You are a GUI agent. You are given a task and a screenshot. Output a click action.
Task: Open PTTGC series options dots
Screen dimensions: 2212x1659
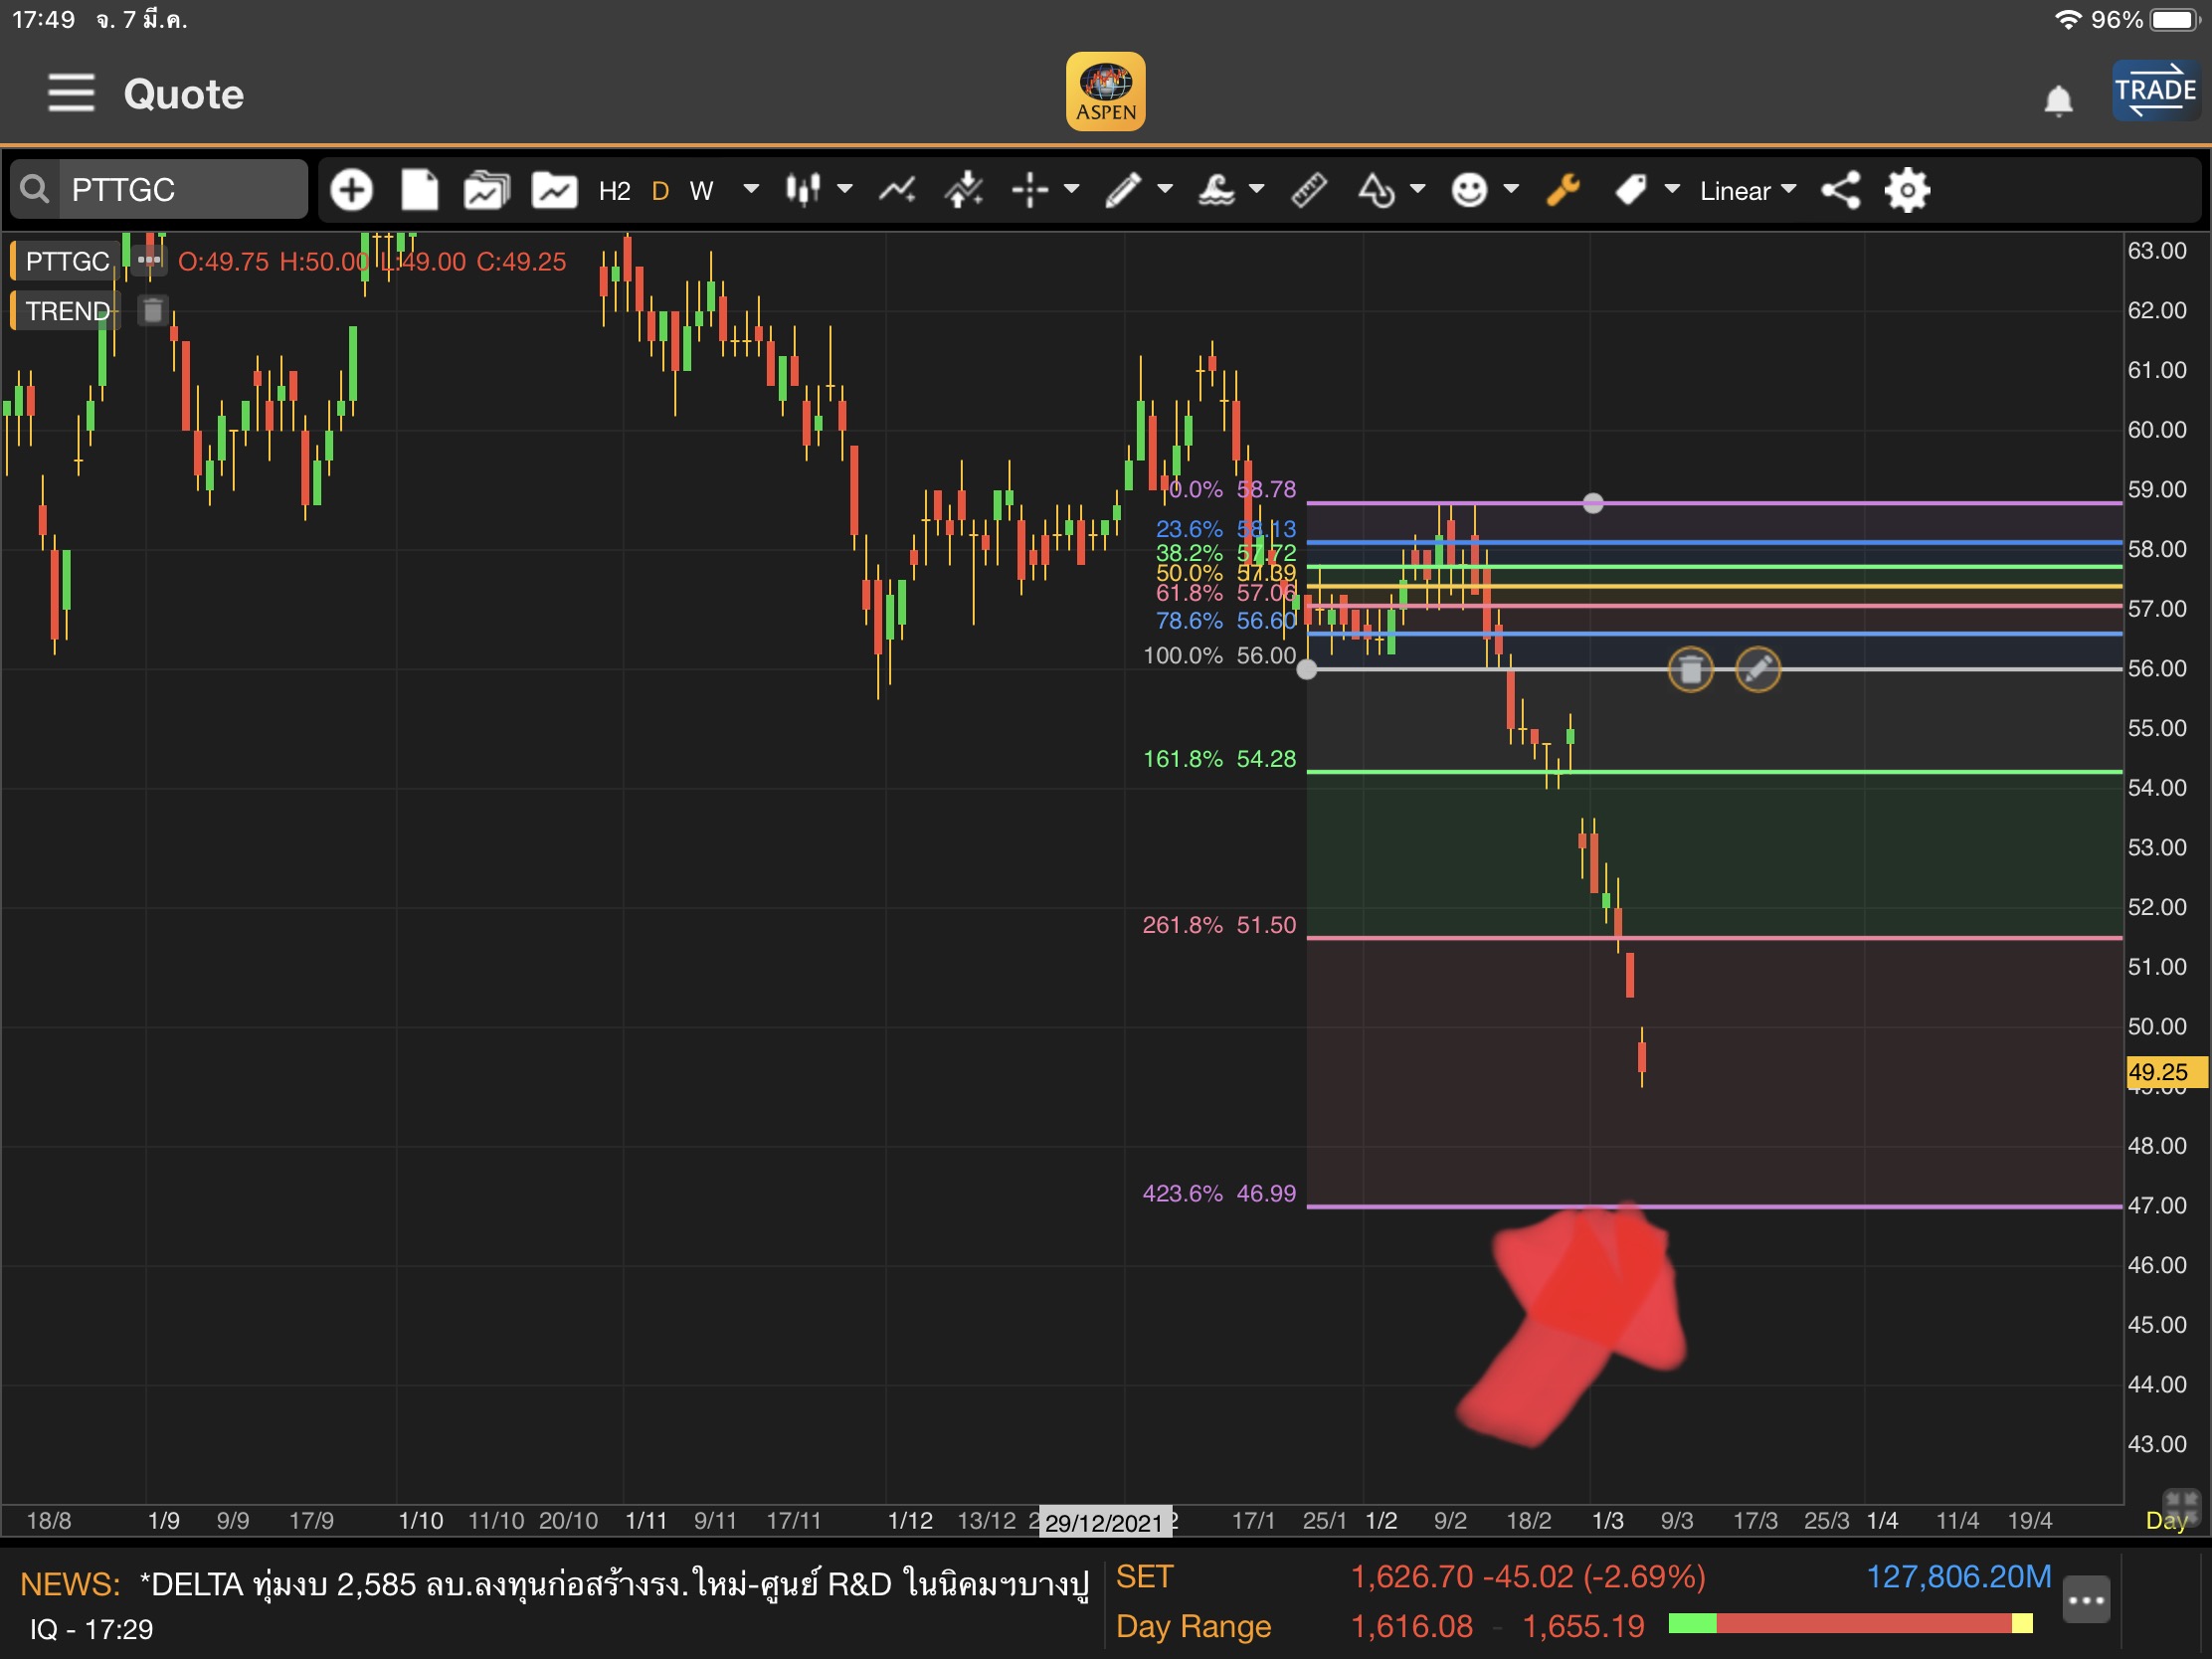pyautogui.click(x=149, y=260)
